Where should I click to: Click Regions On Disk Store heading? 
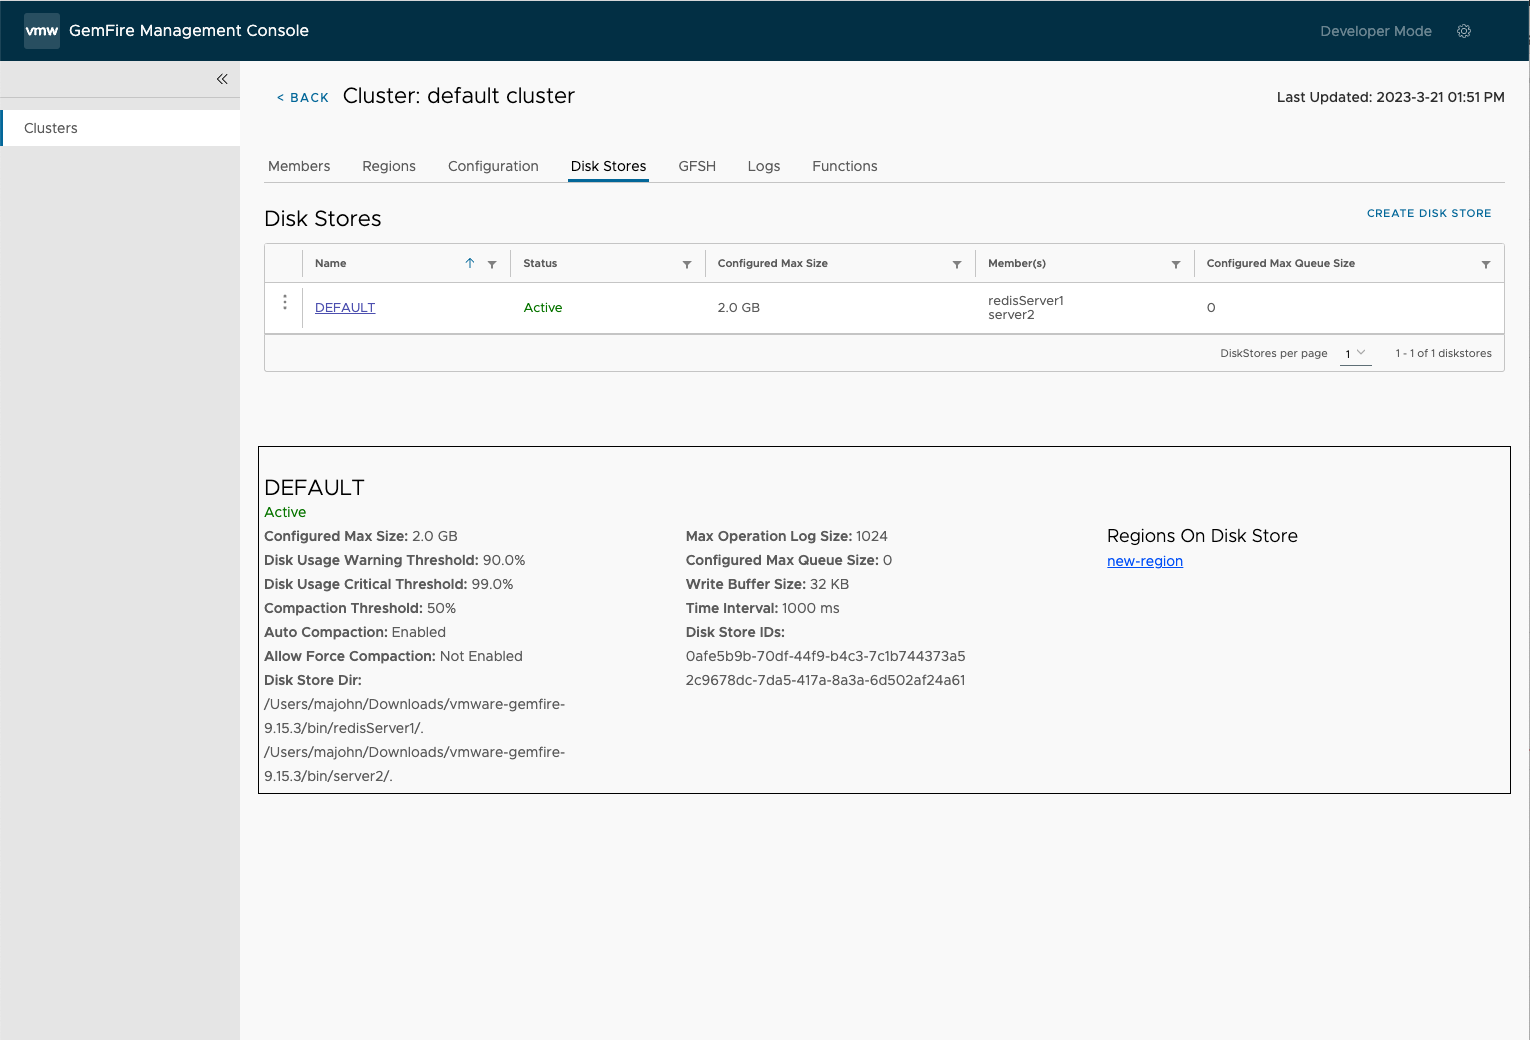pyautogui.click(x=1202, y=536)
